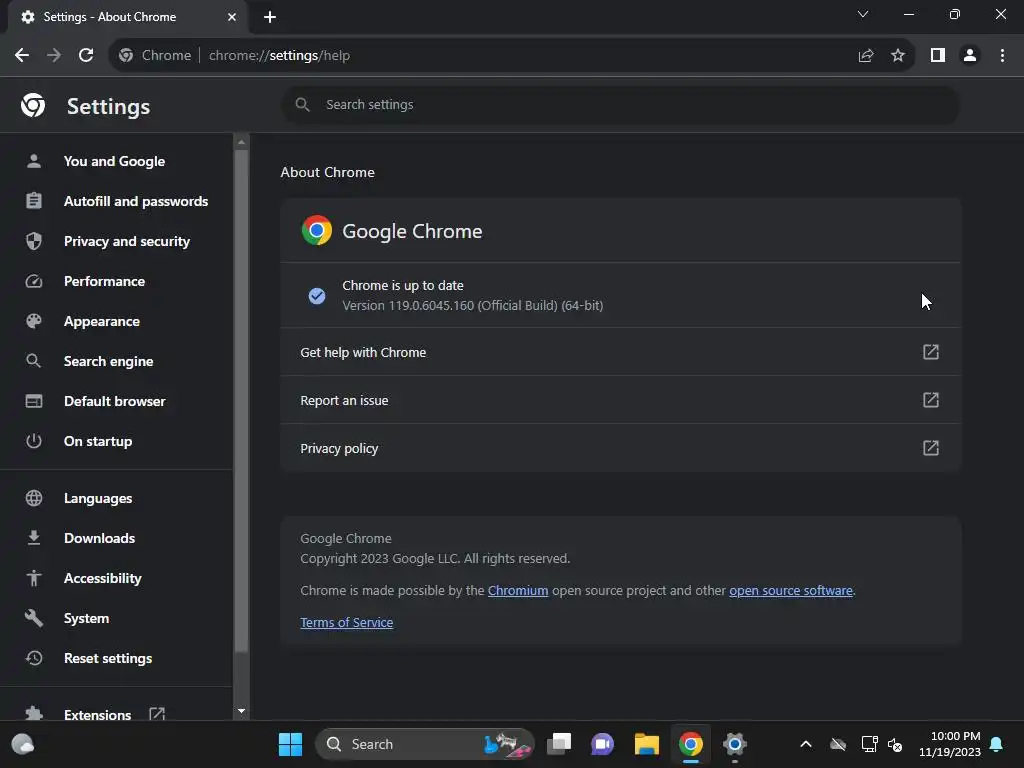Open the Windows Start menu
This screenshot has width=1024, height=768.
click(x=290, y=744)
